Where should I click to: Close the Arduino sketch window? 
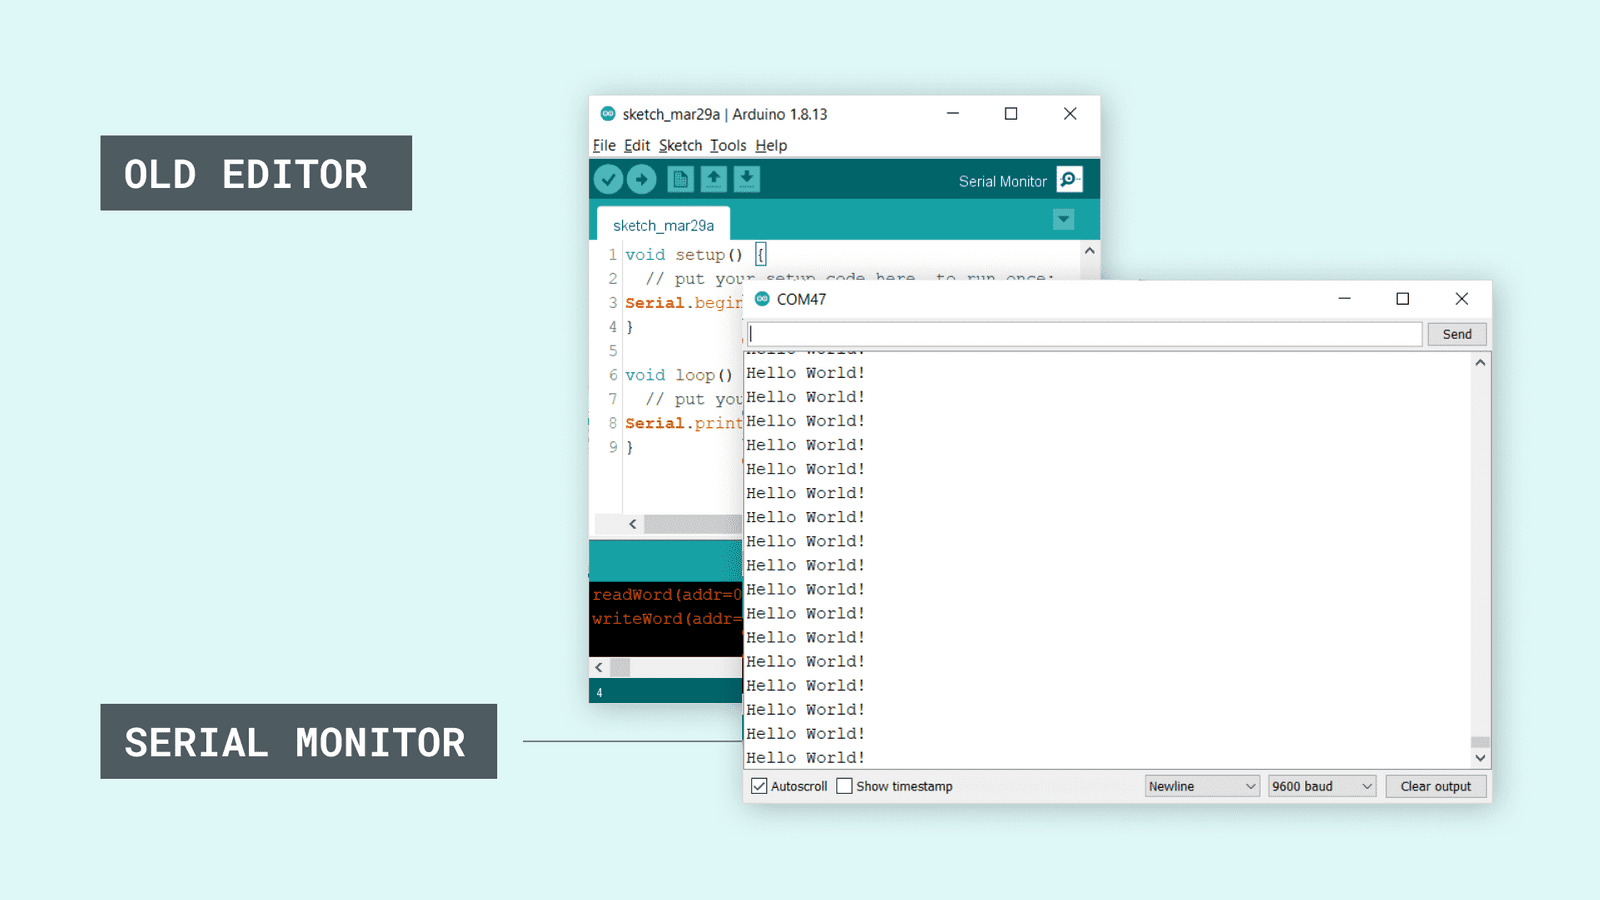[1070, 114]
